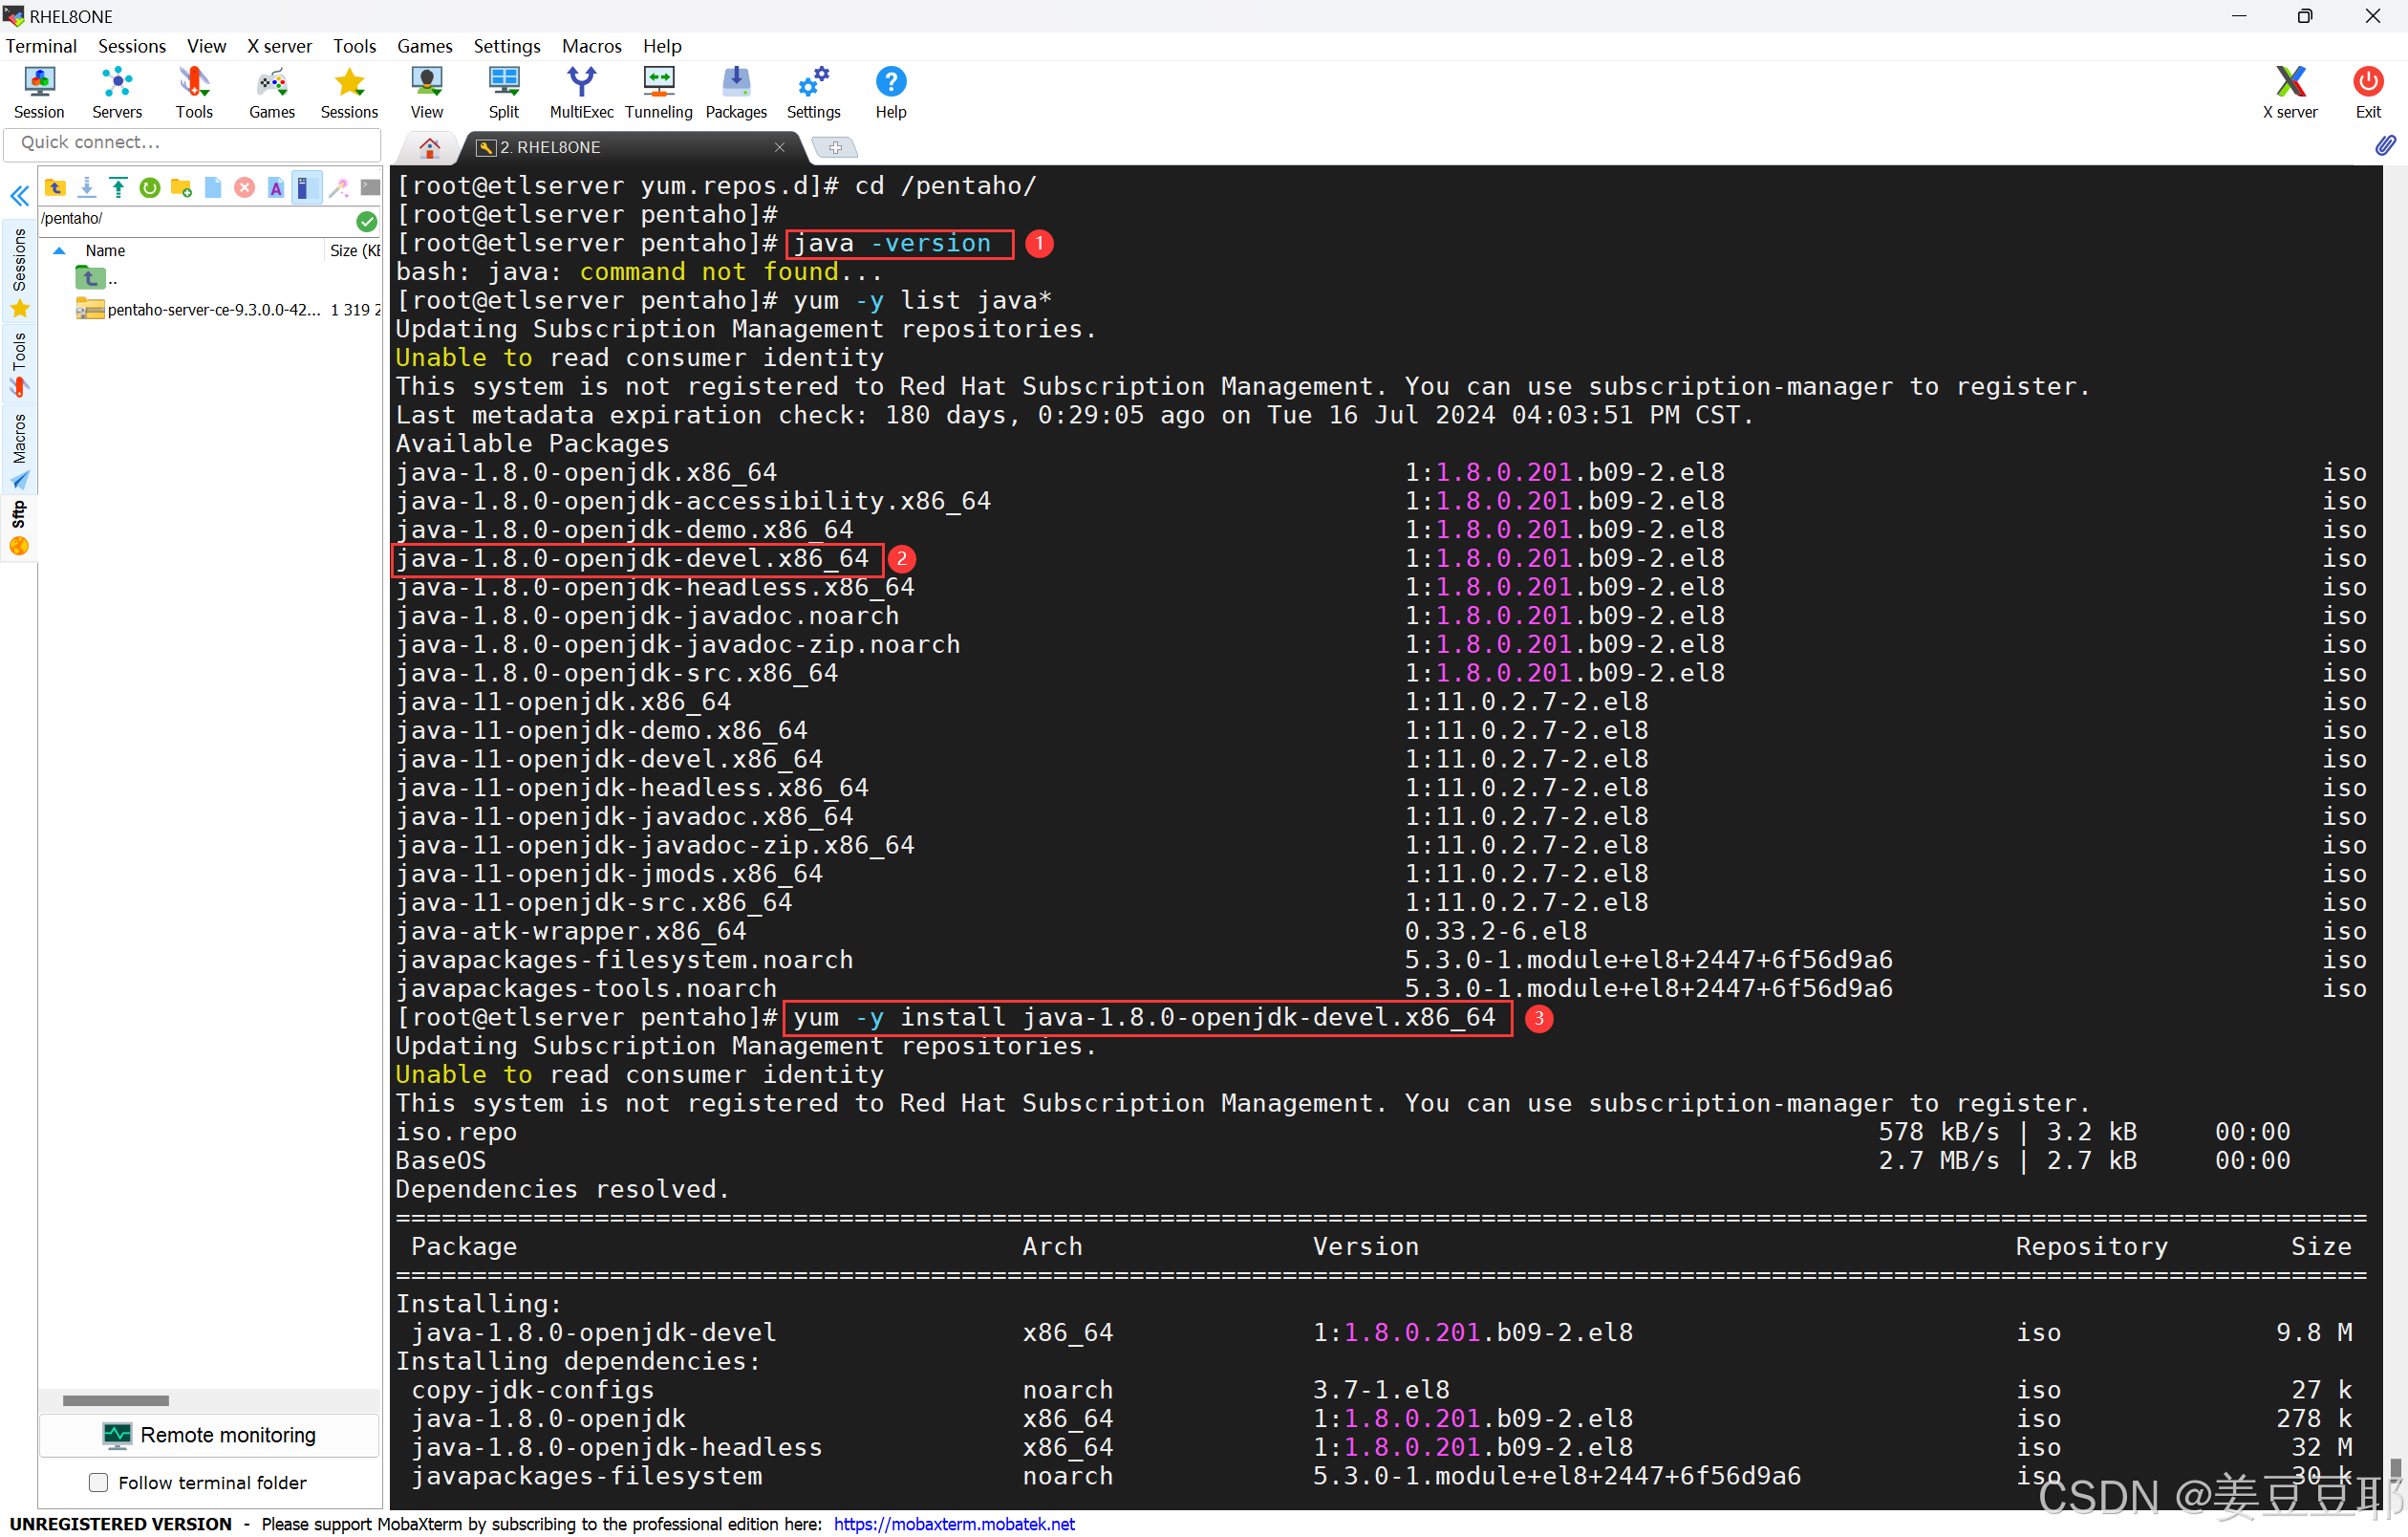The width and height of the screenshot is (2408, 1537).
Task: Click the SFTP refresh folder icon
Action: 150,188
